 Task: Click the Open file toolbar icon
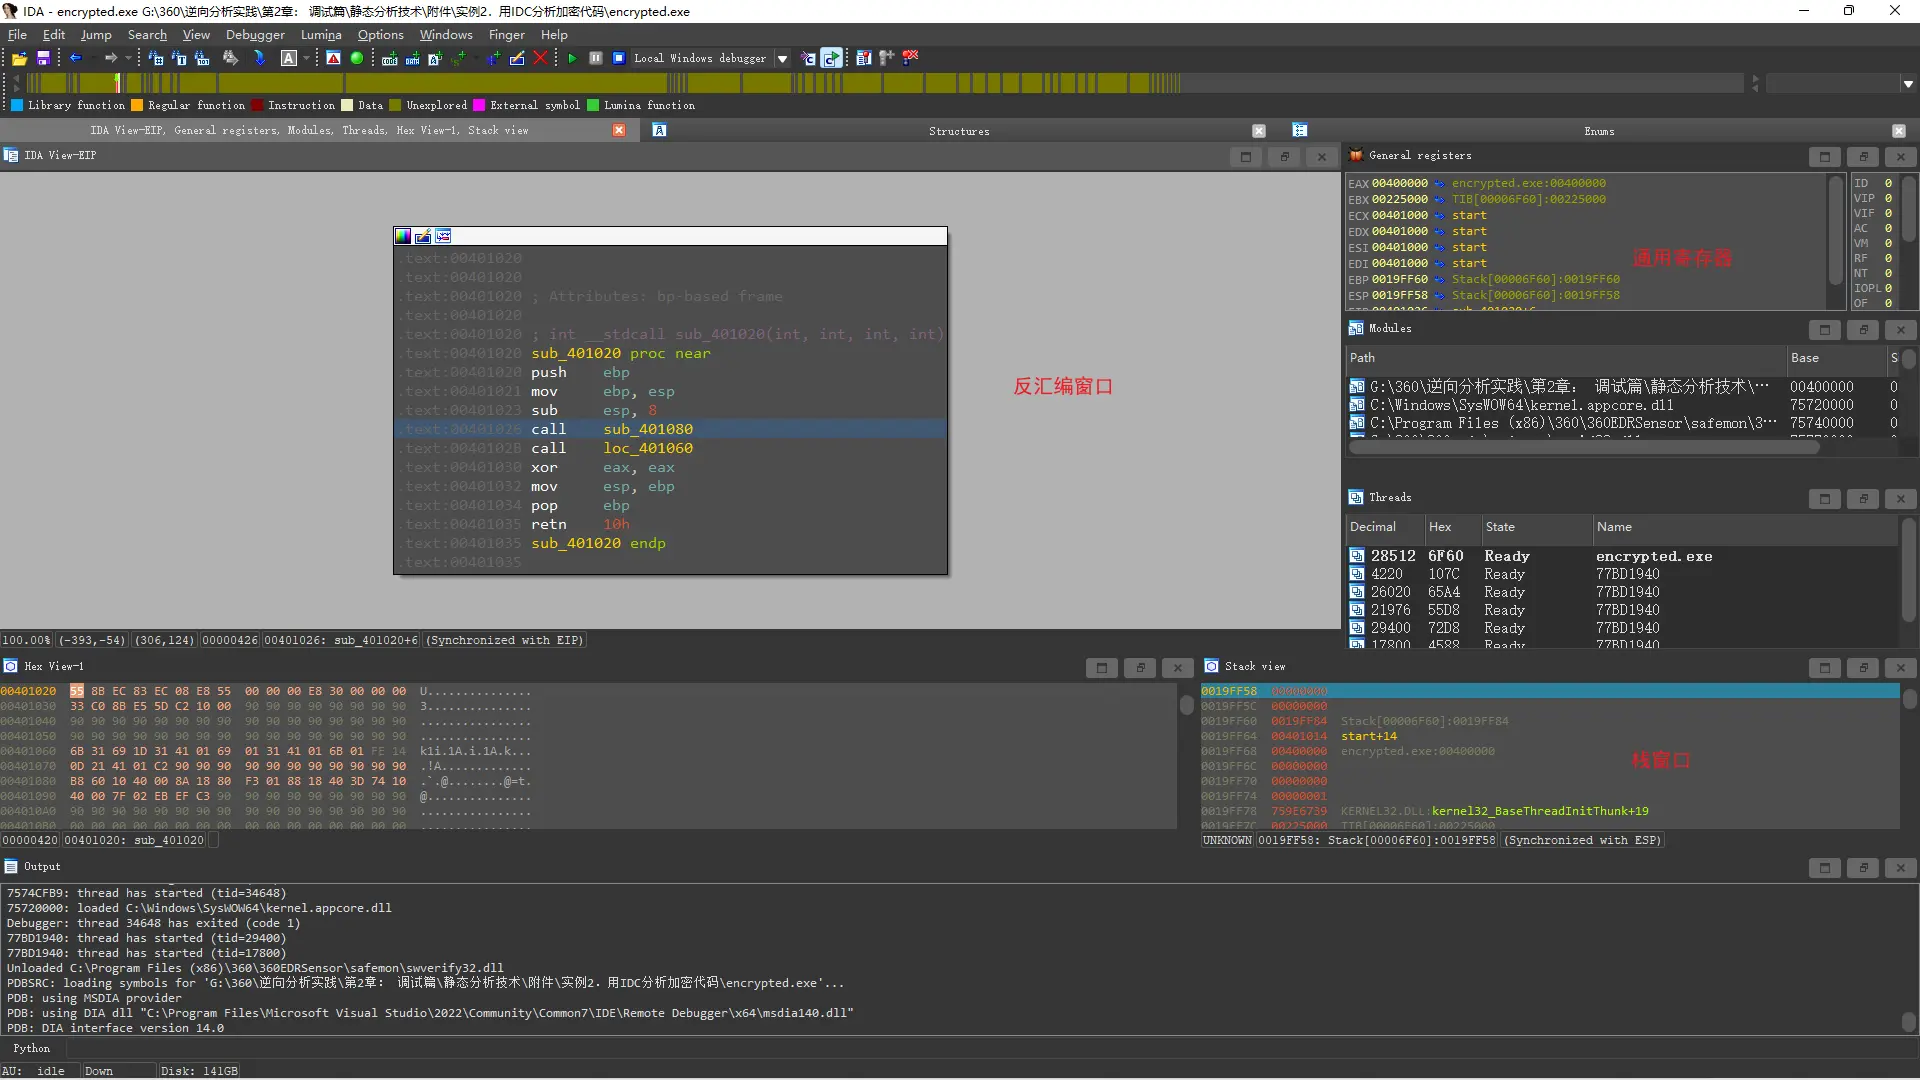coord(19,59)
